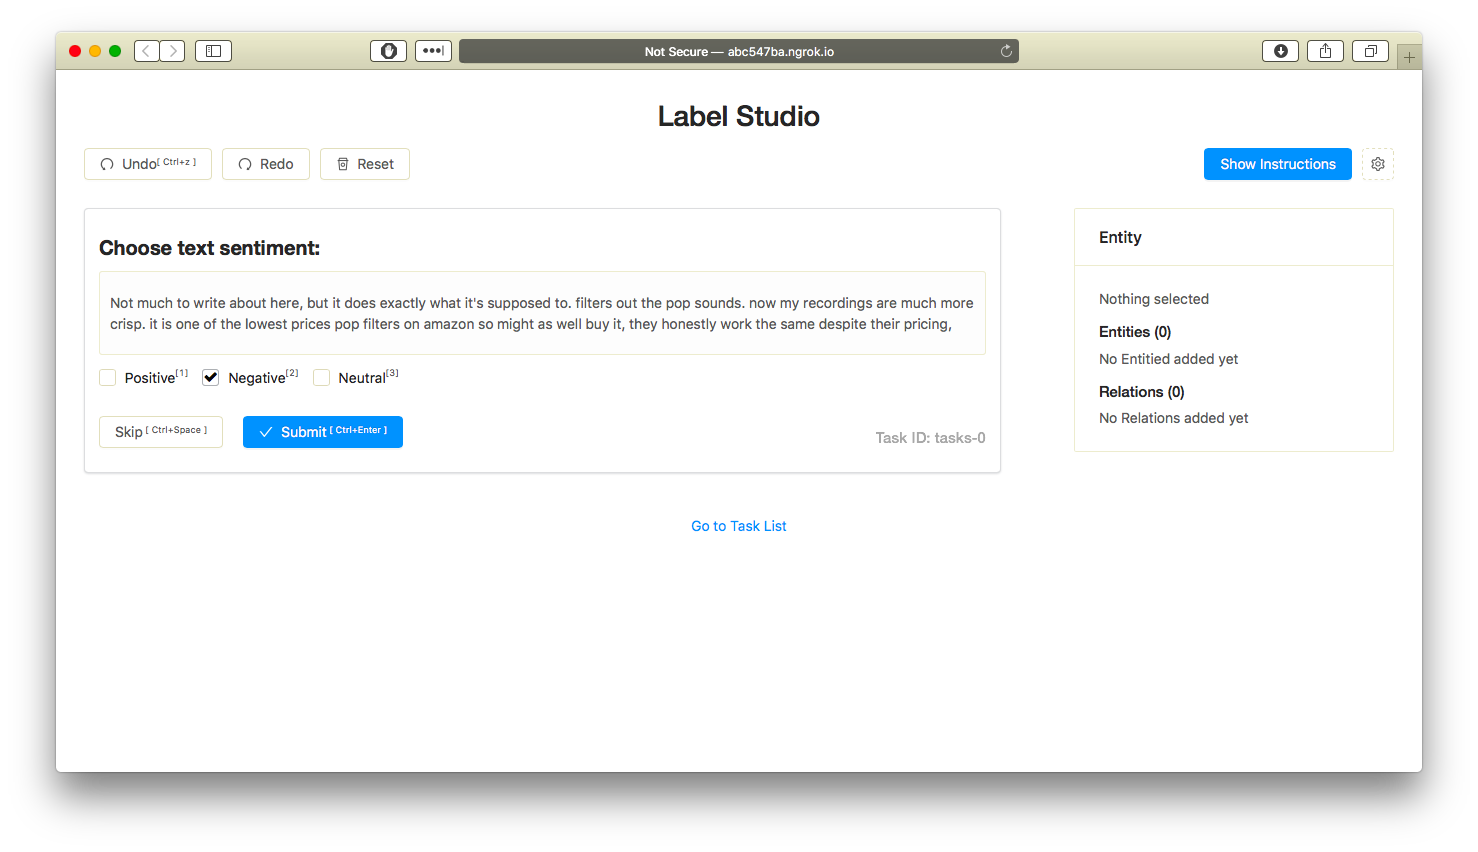1478x852 pixels.
Task: Check the Neutral sentiment checkbox
Action: coord(322,377)
